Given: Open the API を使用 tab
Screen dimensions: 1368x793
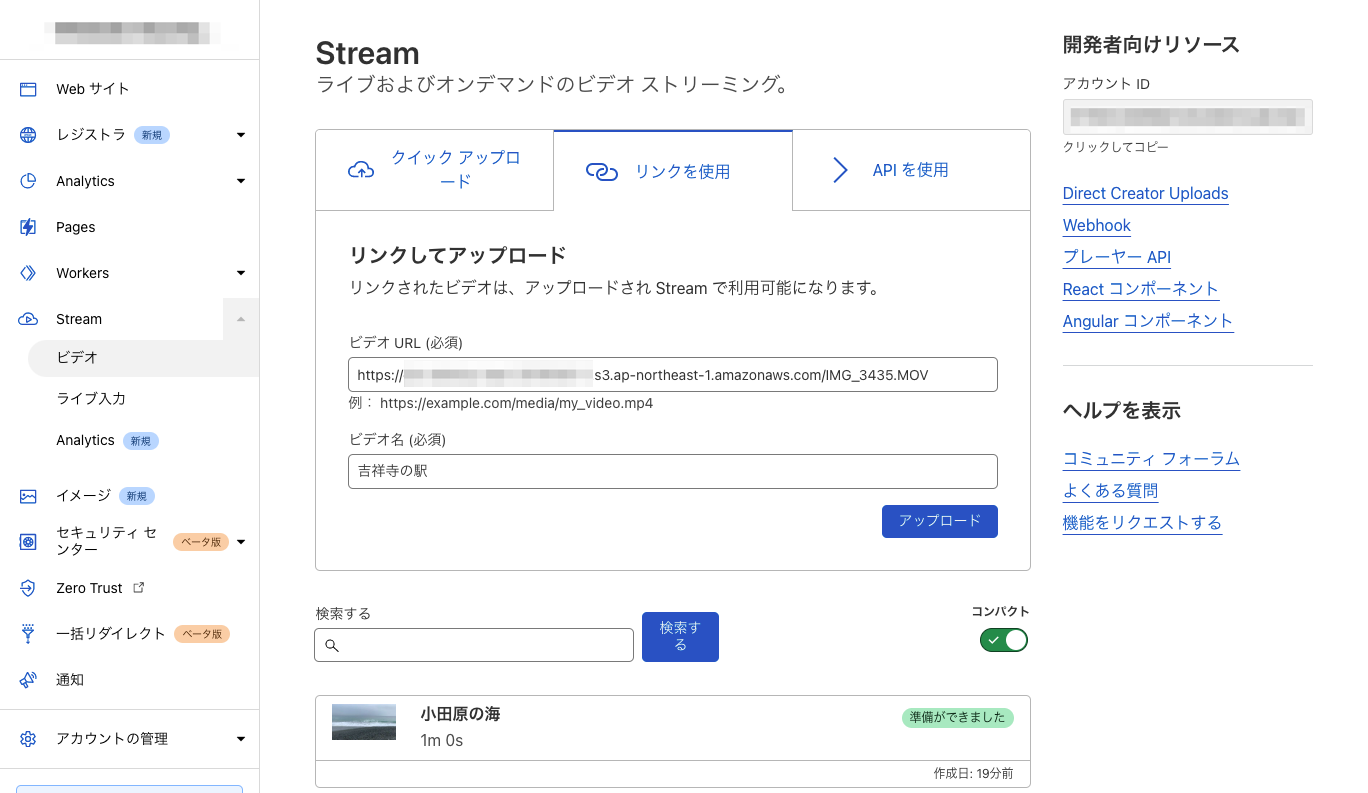Looking at the screenshot, I should coord(911,170).
